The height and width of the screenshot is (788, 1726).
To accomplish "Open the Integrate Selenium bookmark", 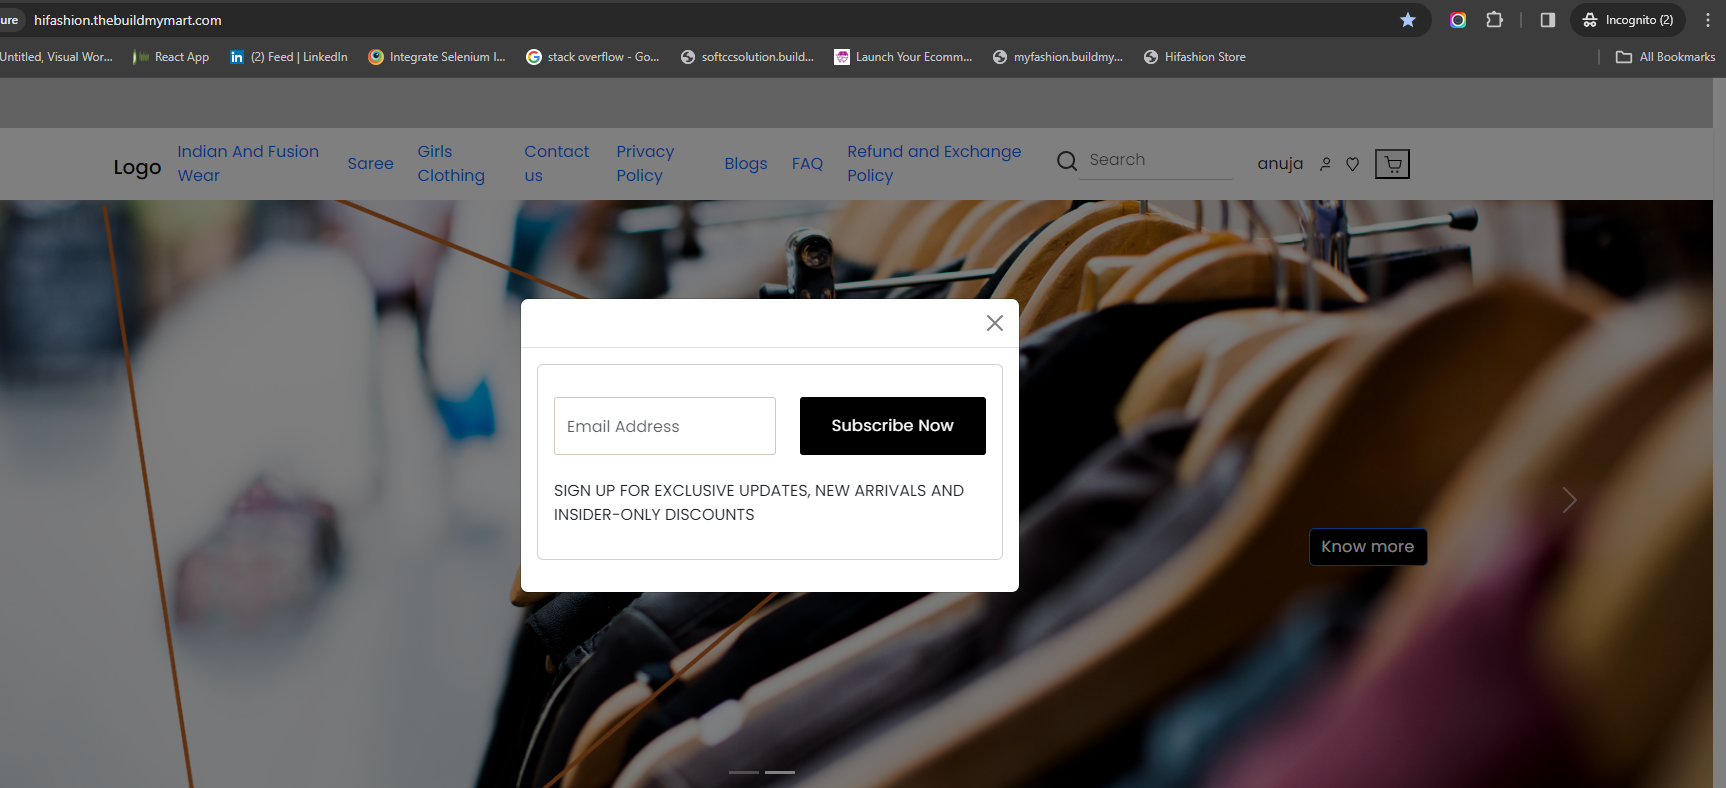I will point(437,57).
